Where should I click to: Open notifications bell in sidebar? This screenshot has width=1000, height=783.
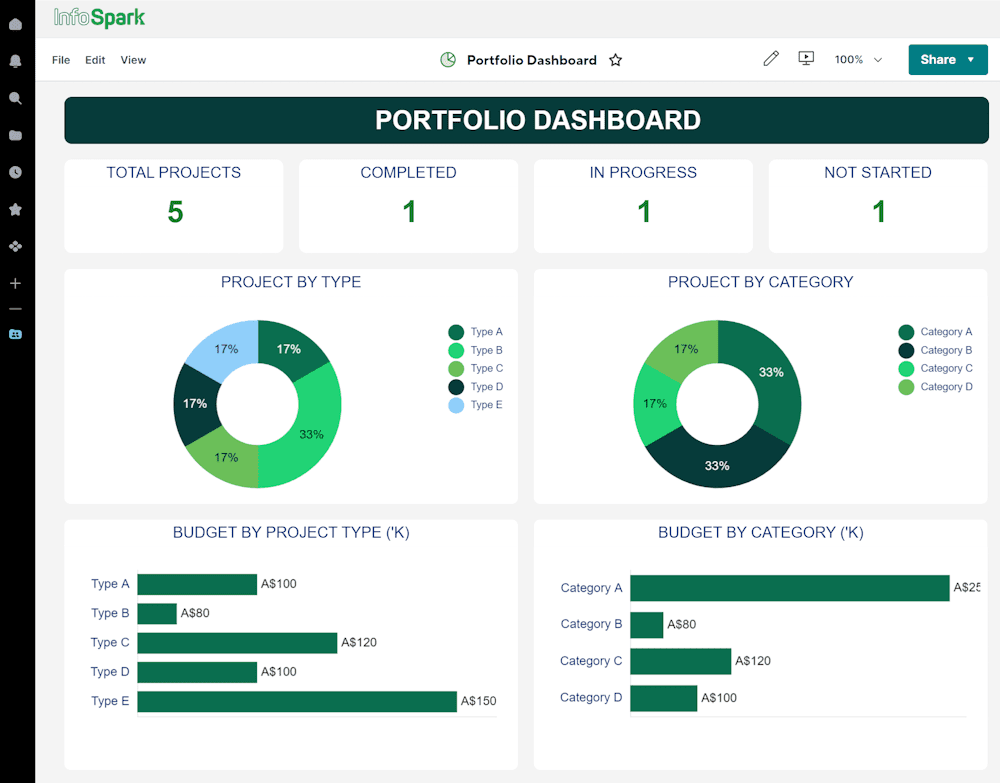point(15,61)
